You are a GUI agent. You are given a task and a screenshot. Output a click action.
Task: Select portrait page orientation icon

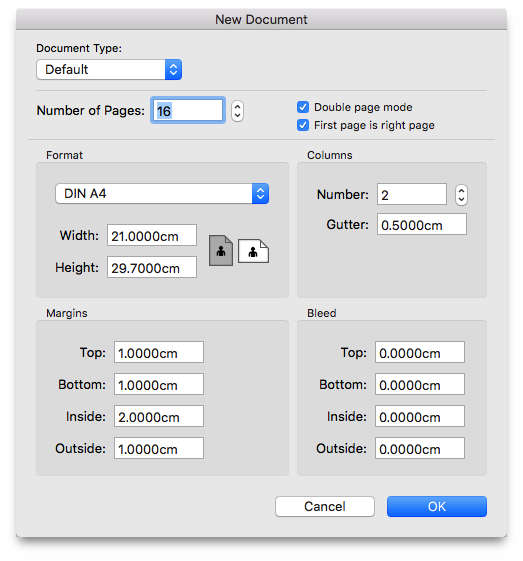tap(221, 250)
